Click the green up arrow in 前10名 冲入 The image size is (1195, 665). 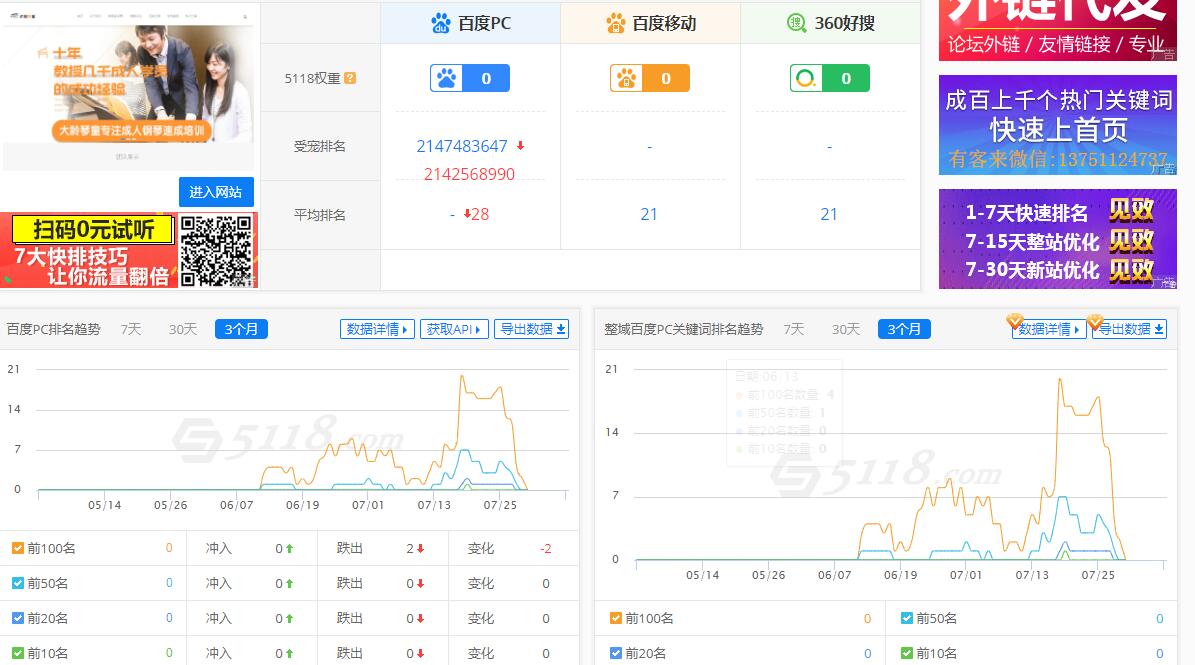pyautogui.click(x=290, y=654)
